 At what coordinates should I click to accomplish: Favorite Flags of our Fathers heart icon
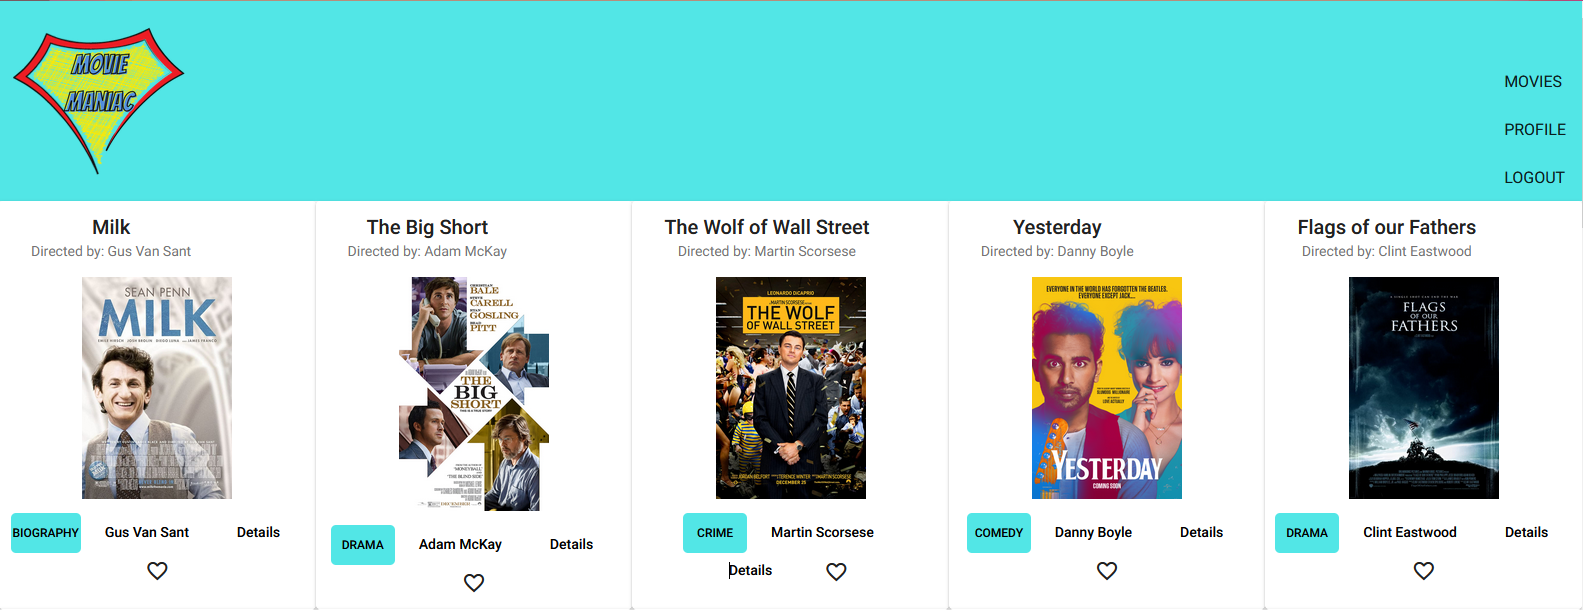tap(1424, 571)
